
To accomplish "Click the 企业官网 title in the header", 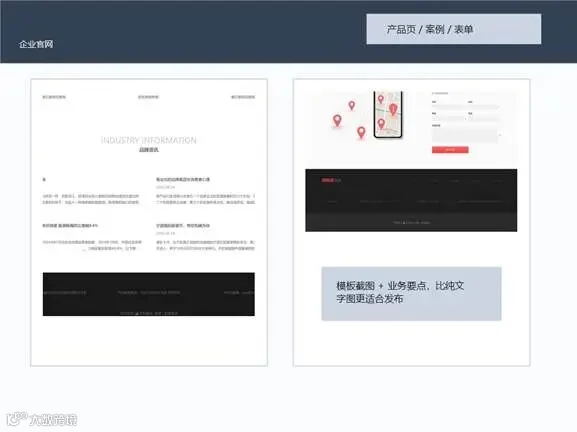I will [x=36, y=44].
